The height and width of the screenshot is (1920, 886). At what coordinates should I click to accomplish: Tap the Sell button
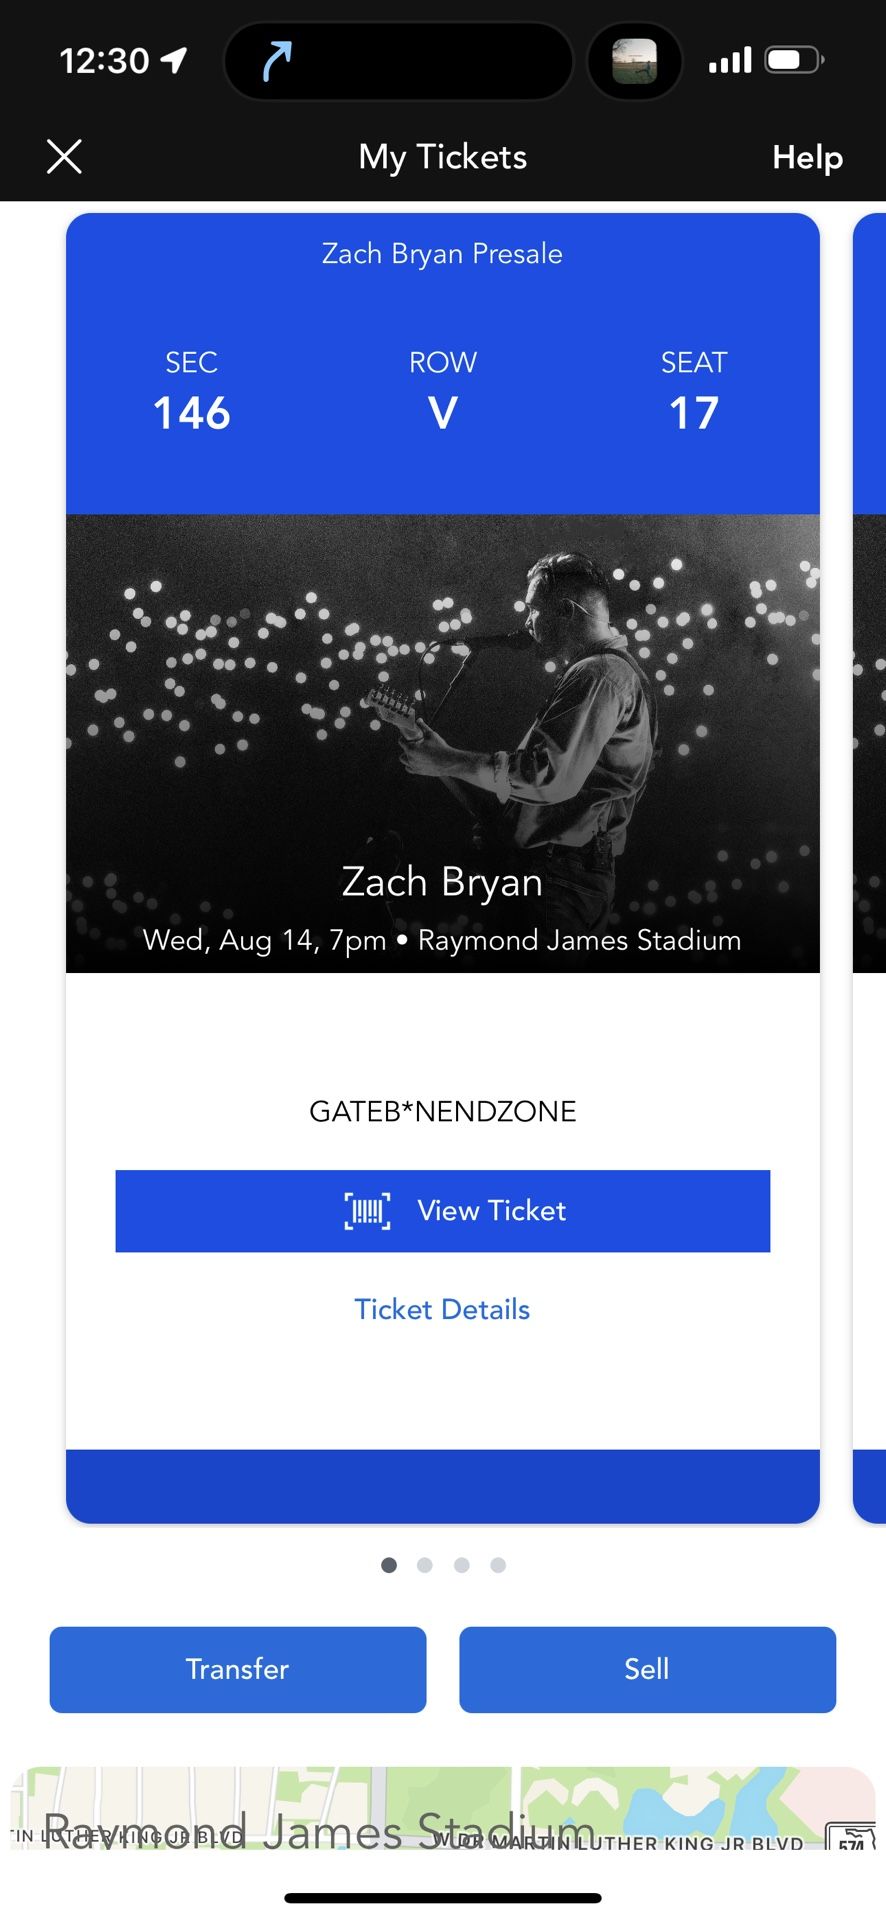click(x=647, y=1669)
